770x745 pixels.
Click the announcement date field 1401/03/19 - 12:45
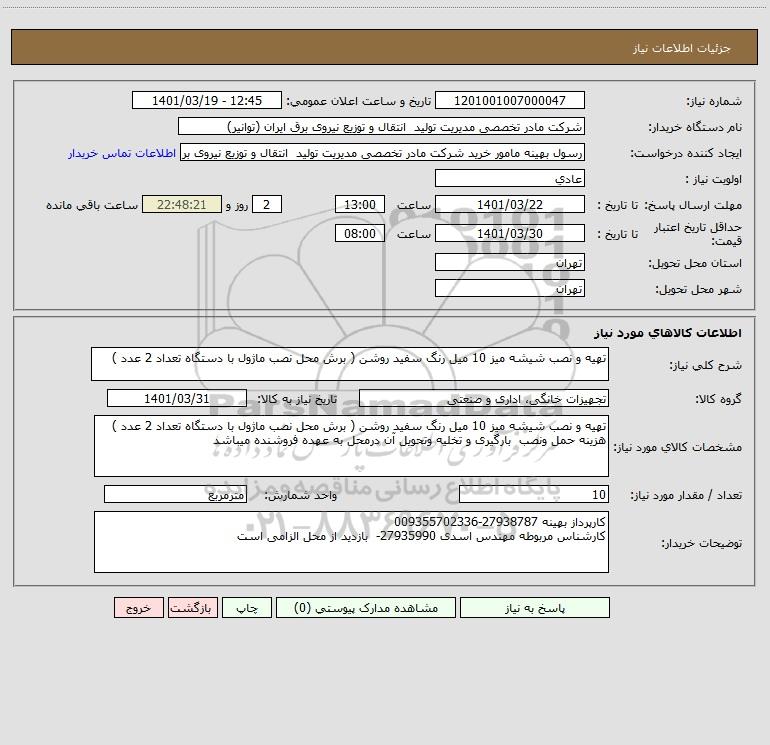(x=207, y=100)
